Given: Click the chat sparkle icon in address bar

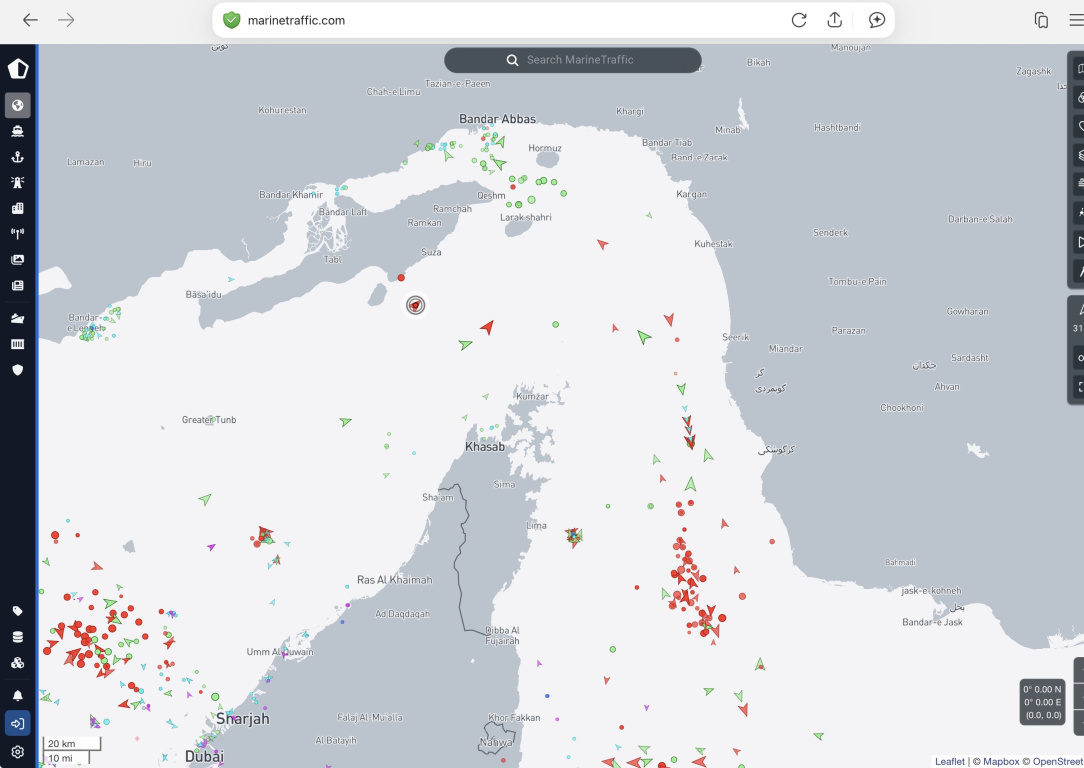Looking at the screenshot, I should [877, 20].
